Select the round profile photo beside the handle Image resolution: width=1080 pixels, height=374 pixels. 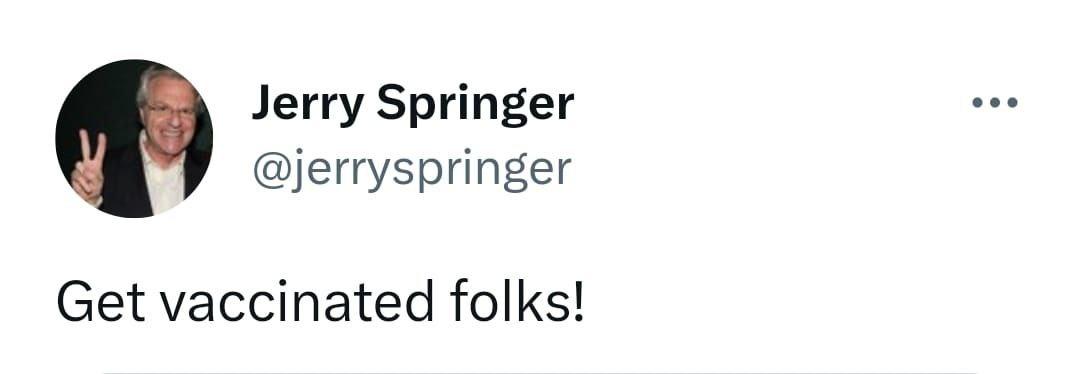[134, 138]
